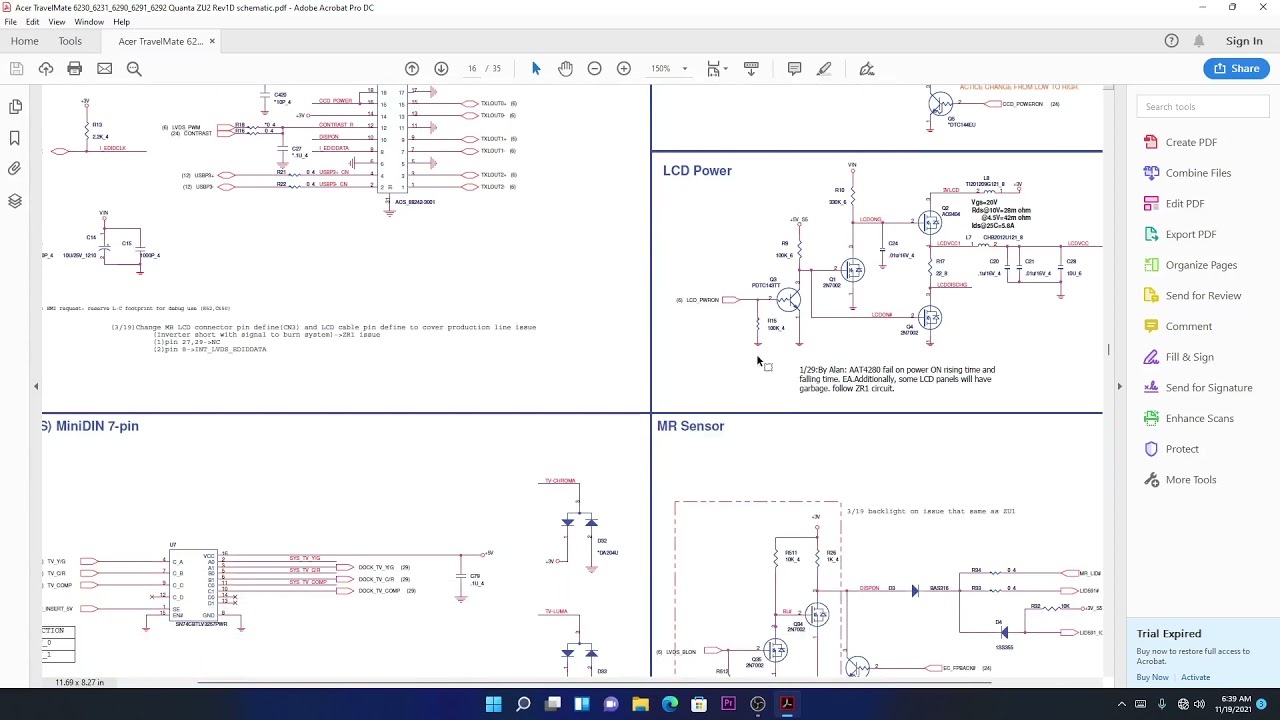Open File menu
The height and width of the screenshot is (720, 1280).
(x=10, y=22)
